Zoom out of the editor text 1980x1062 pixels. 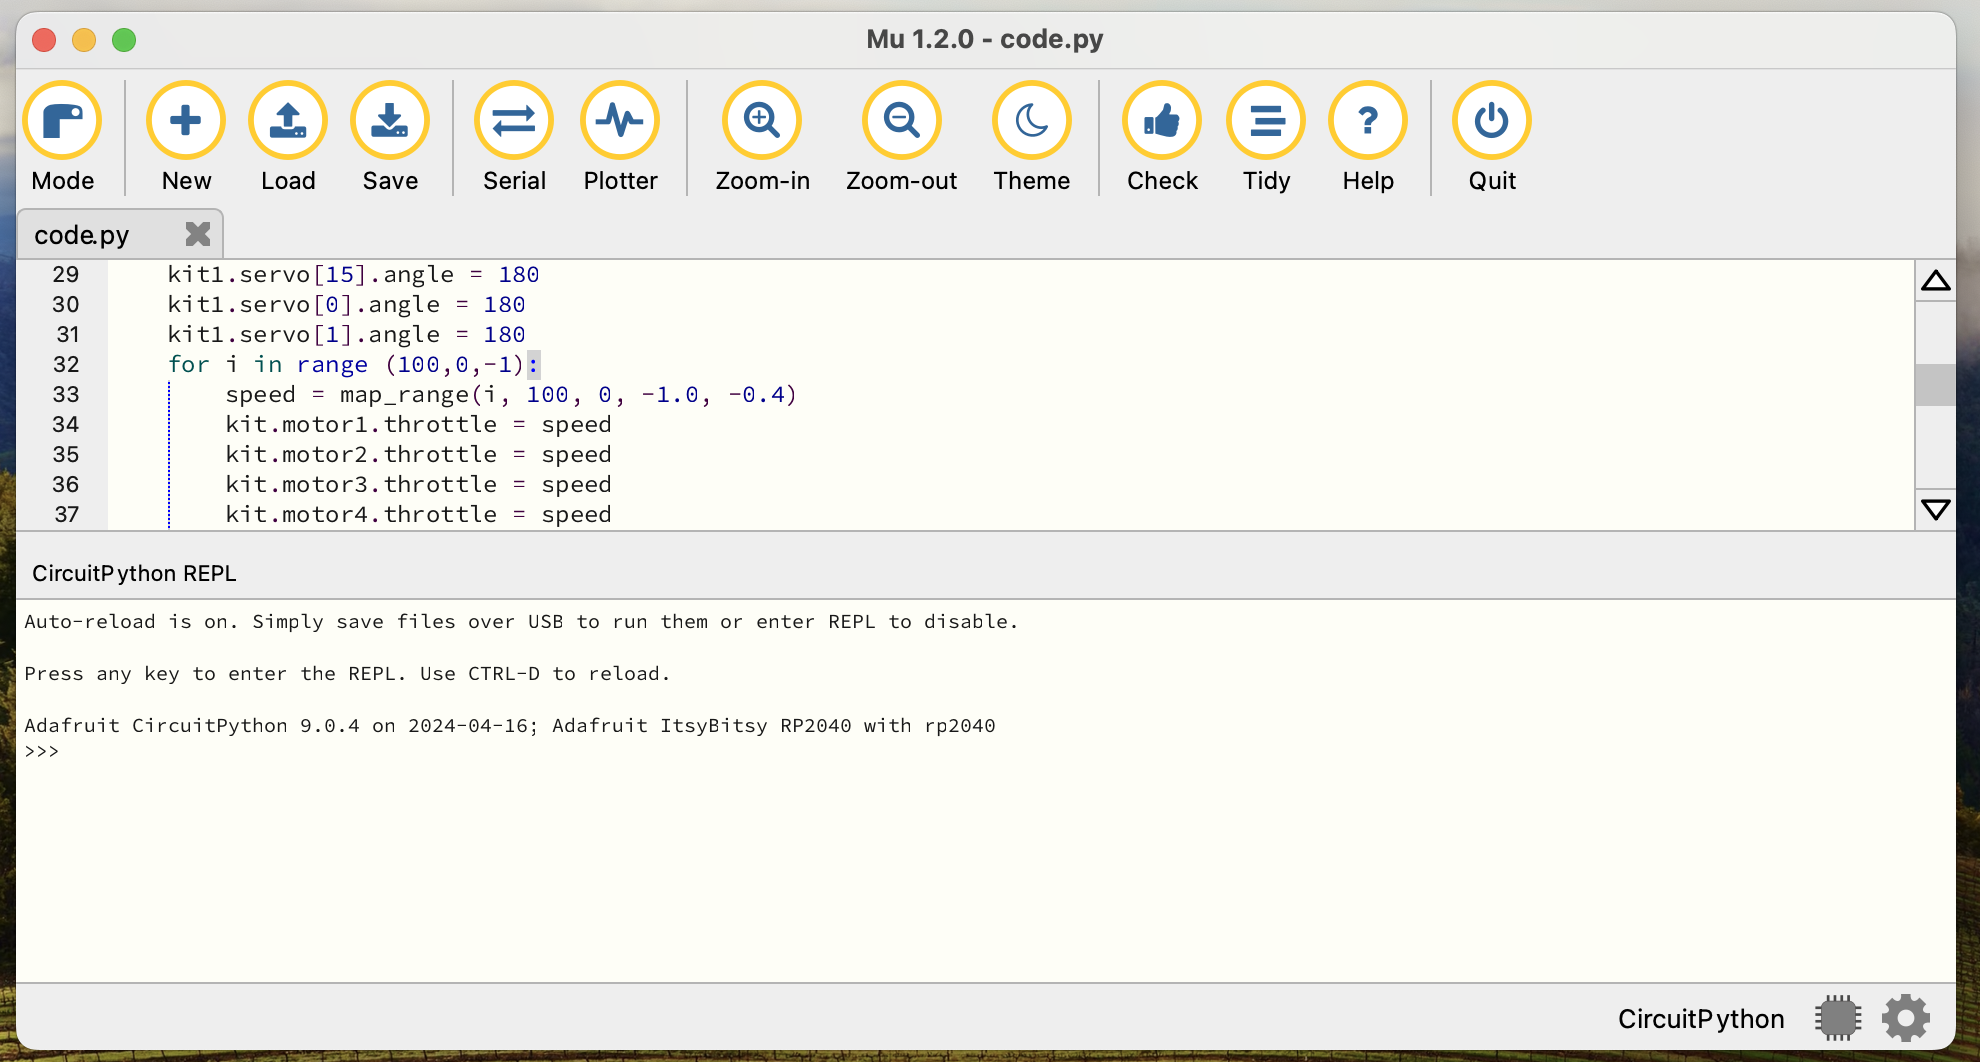[x=901, y=121]
